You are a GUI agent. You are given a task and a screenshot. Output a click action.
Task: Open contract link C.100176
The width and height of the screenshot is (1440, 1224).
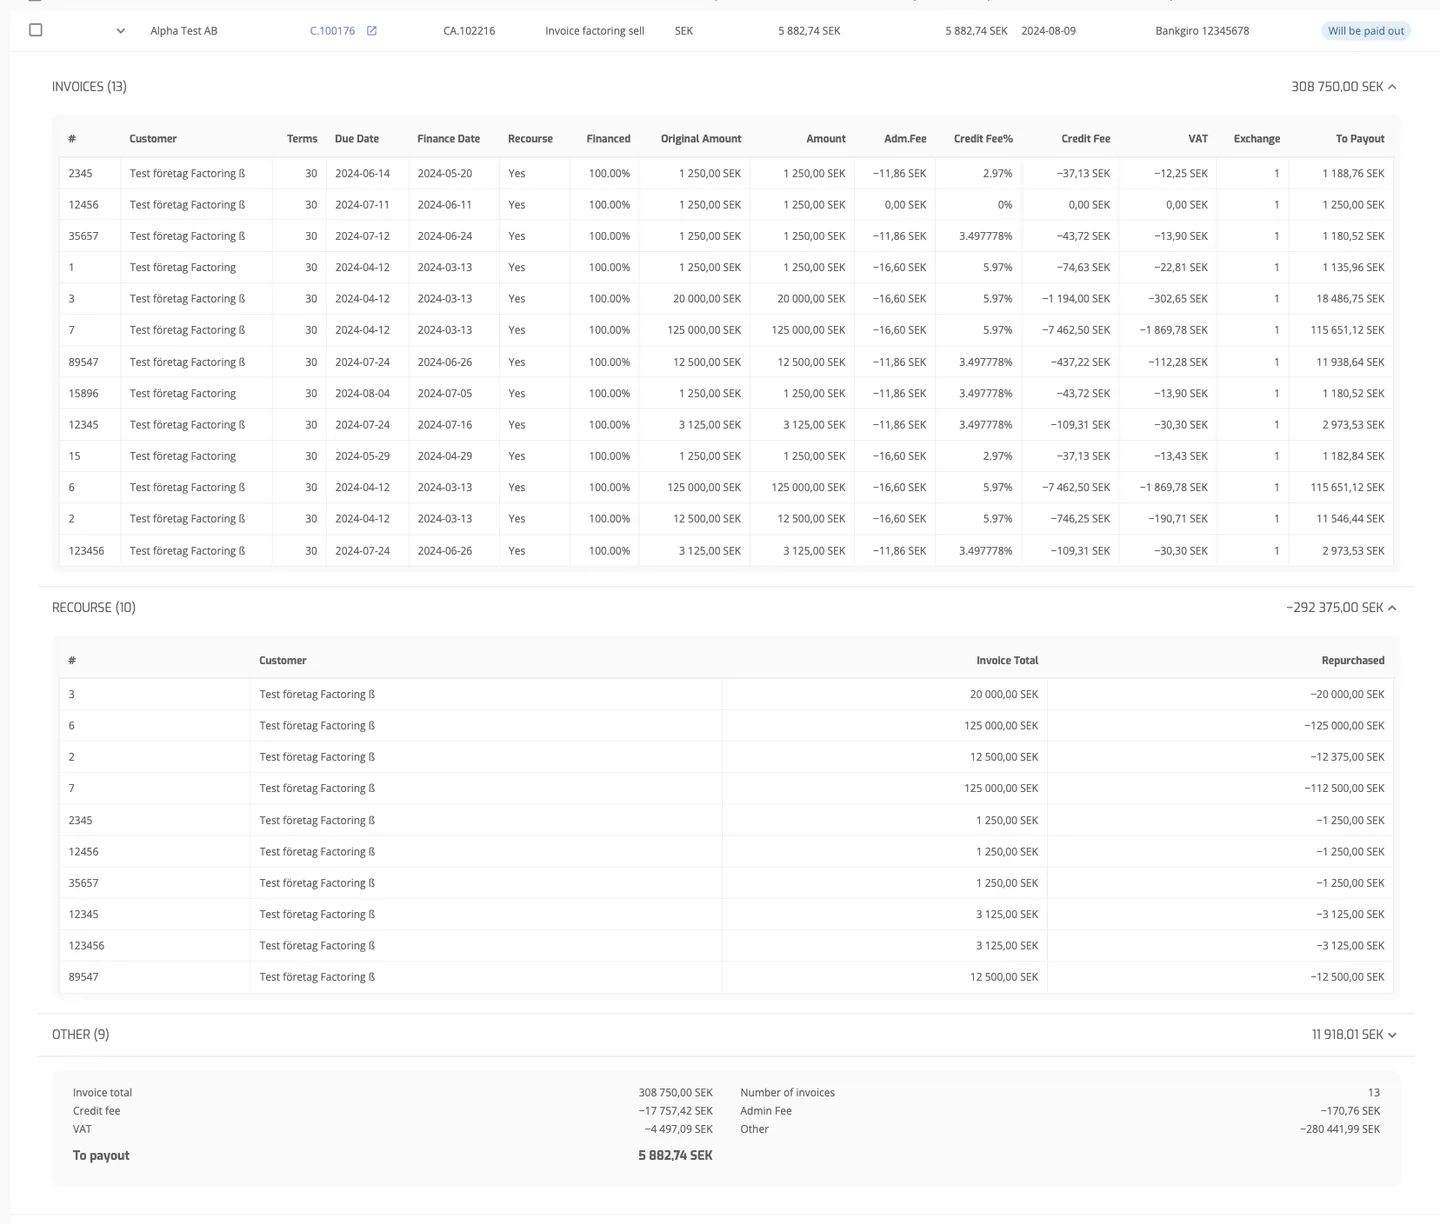(x=332, y=31)
